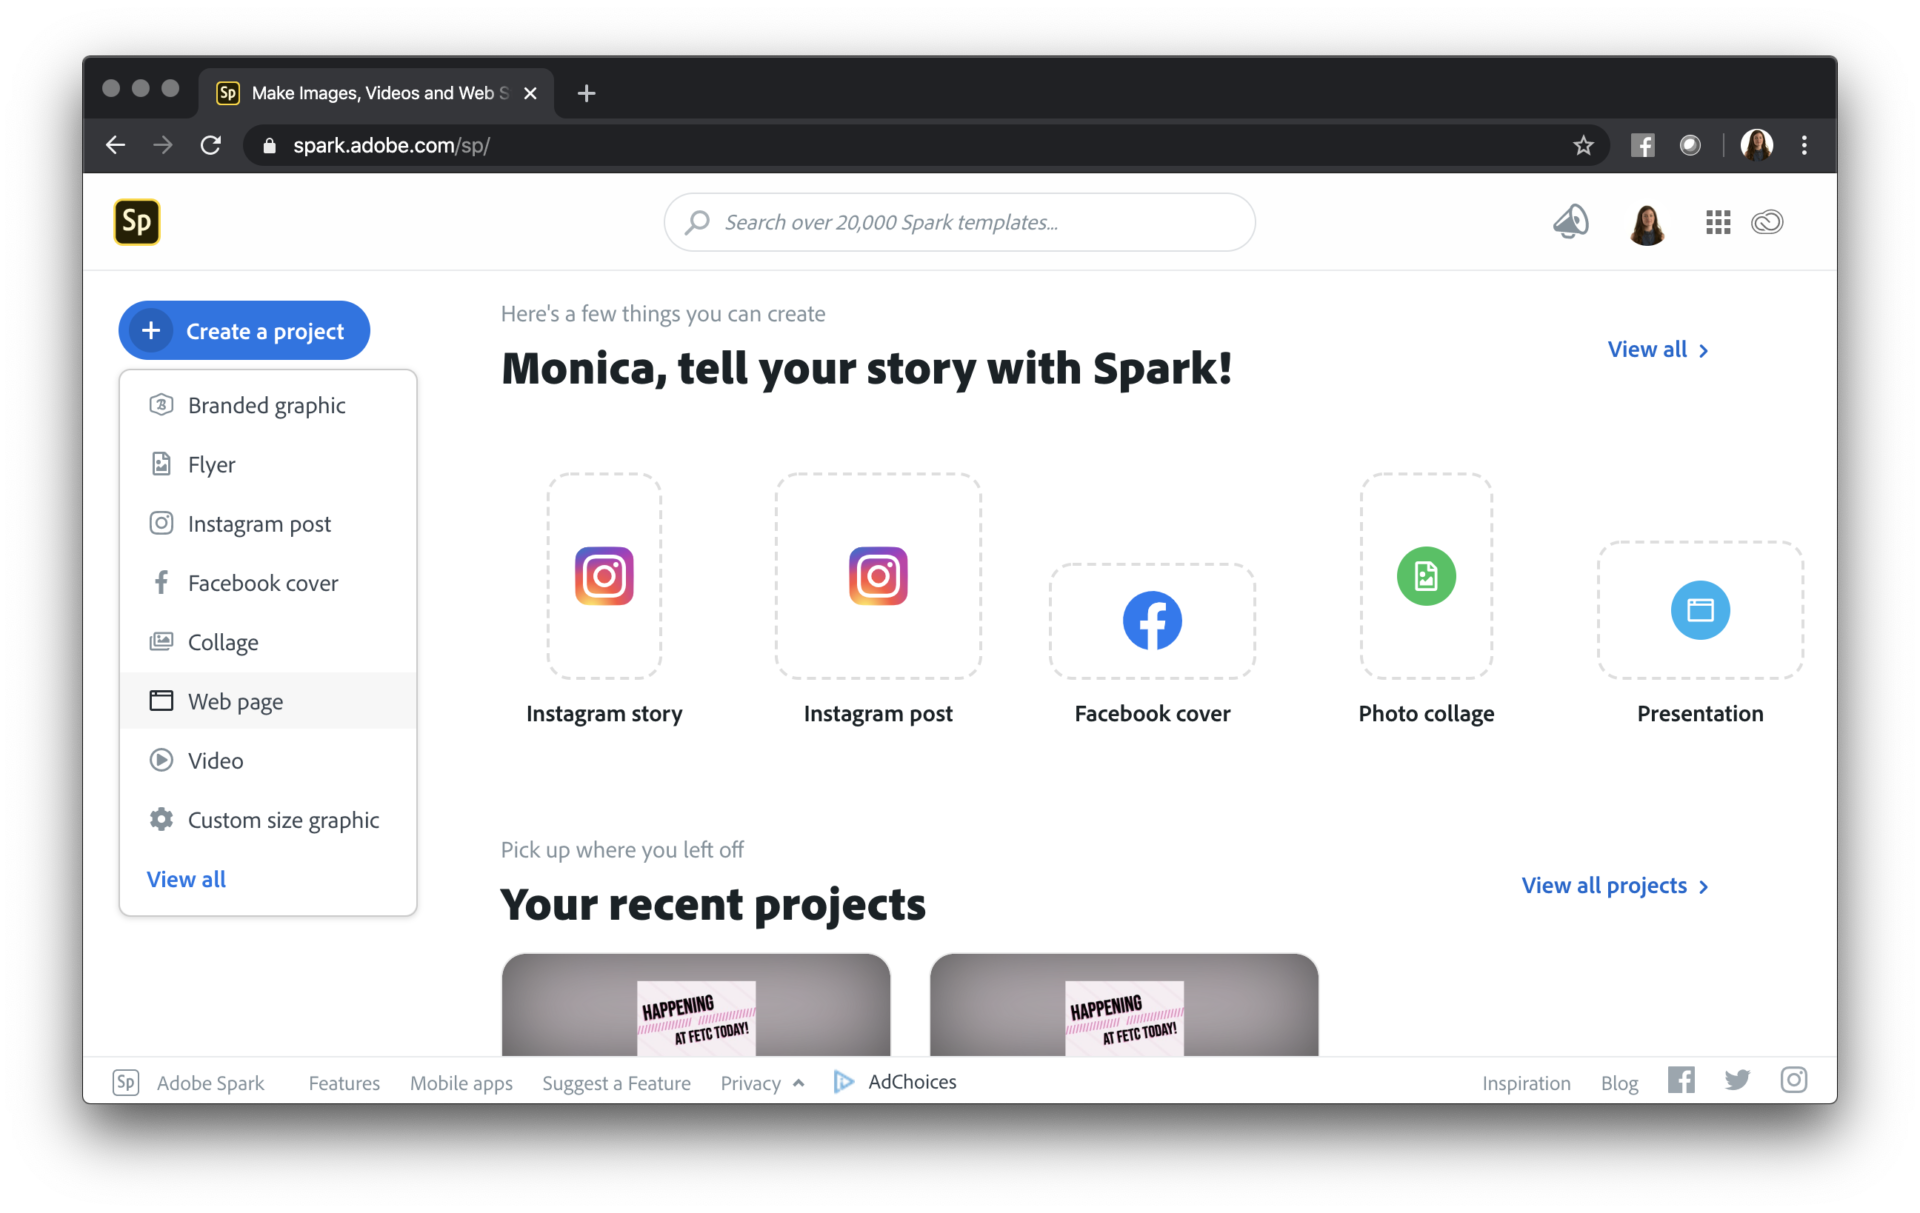The height and width of the screenshot is (1213, 1920).
Task: Bookmark page with the star icon
Action: [x=1583, y=146]
